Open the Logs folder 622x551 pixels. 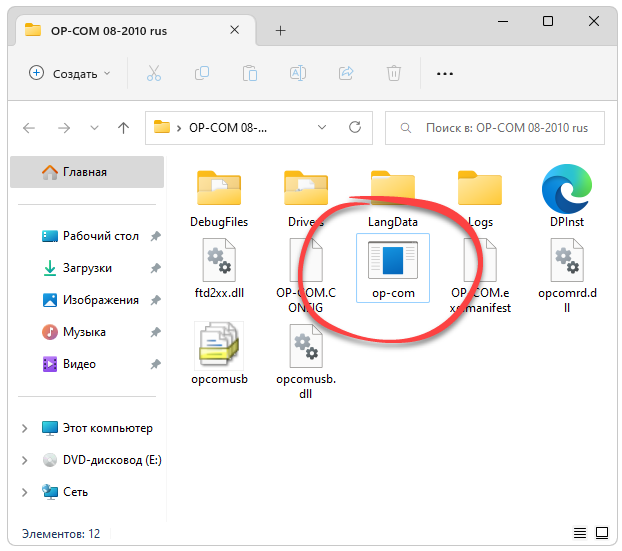tap(480, 200)
